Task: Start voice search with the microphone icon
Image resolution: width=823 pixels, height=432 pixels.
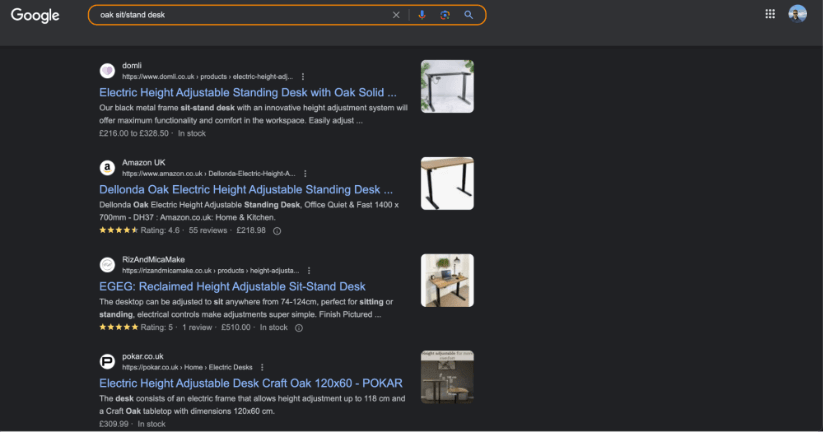Action: 422,15
